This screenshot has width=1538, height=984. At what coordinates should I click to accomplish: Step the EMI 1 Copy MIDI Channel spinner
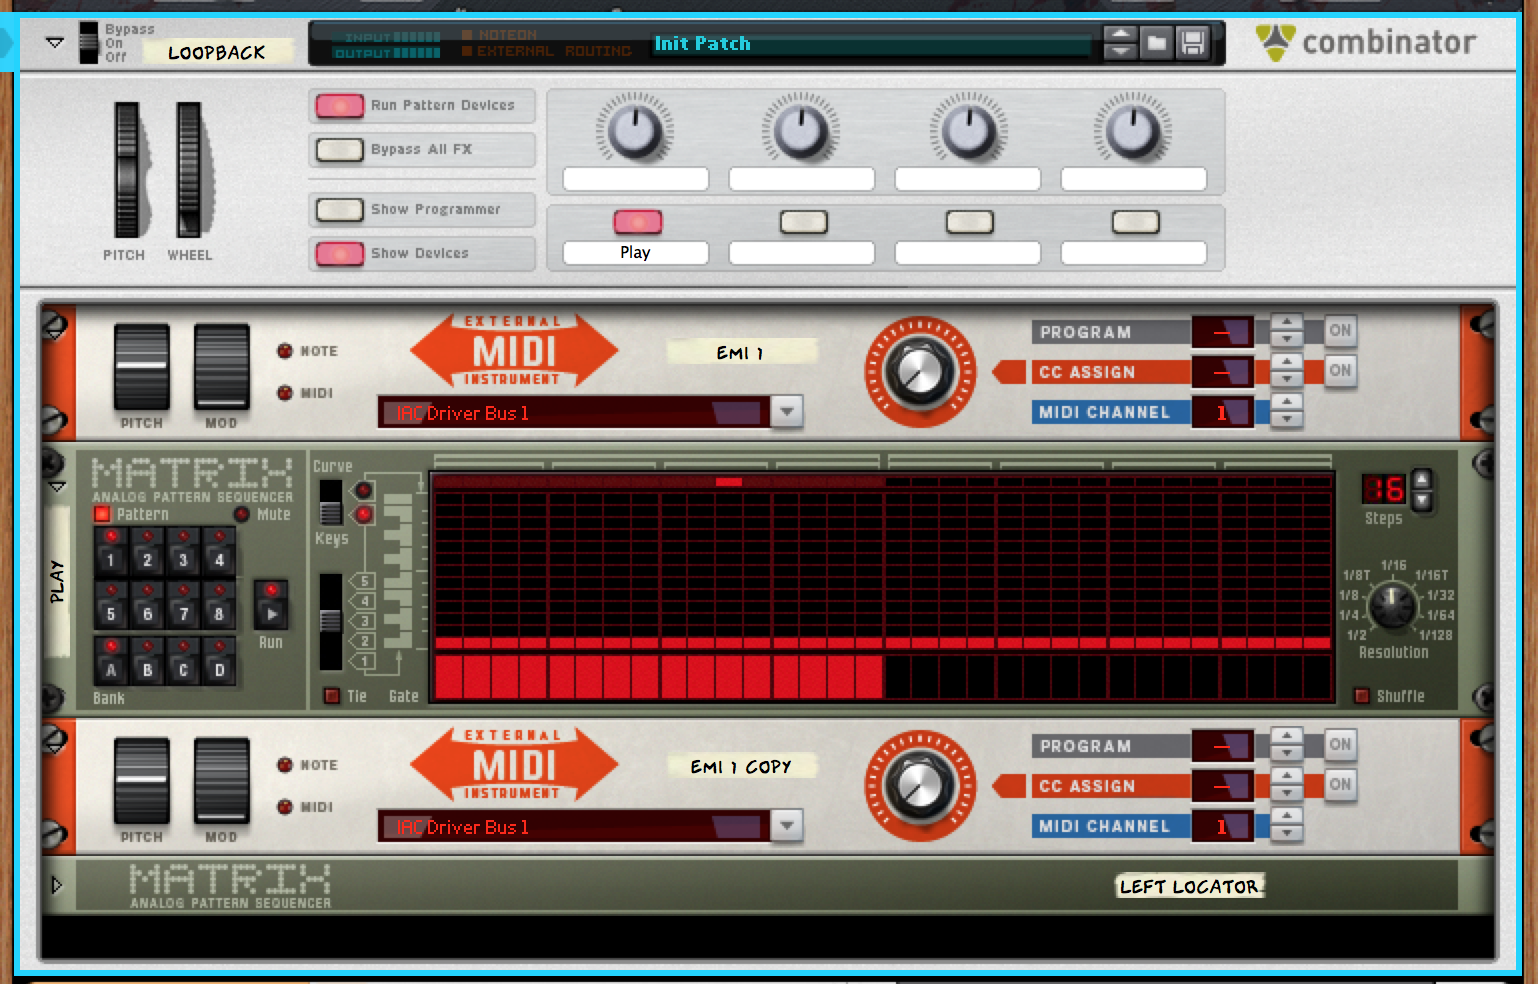1287,825
